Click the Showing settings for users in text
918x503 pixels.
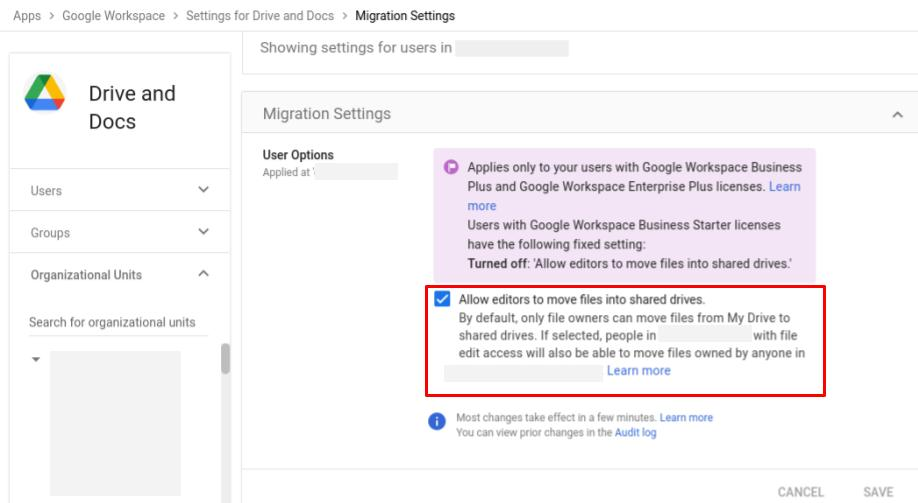coord(356,48)
